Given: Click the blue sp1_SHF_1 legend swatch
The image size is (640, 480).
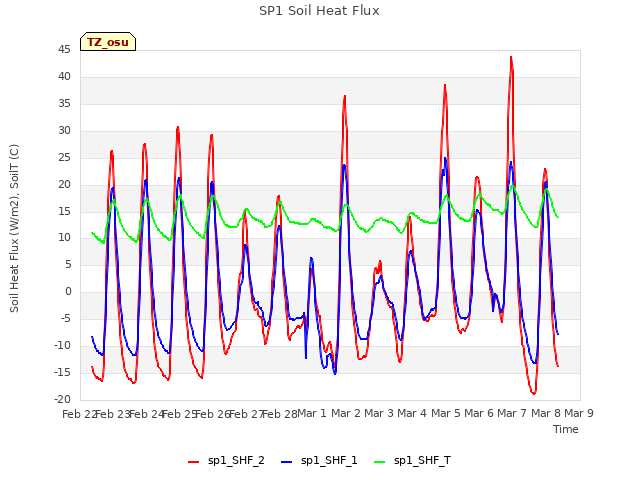Looking at the screenshot, I should pos(287,462).
